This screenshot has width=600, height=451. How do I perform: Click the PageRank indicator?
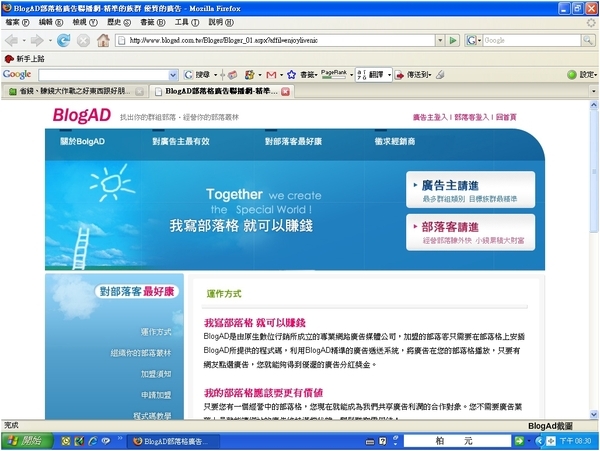(334, 74)
